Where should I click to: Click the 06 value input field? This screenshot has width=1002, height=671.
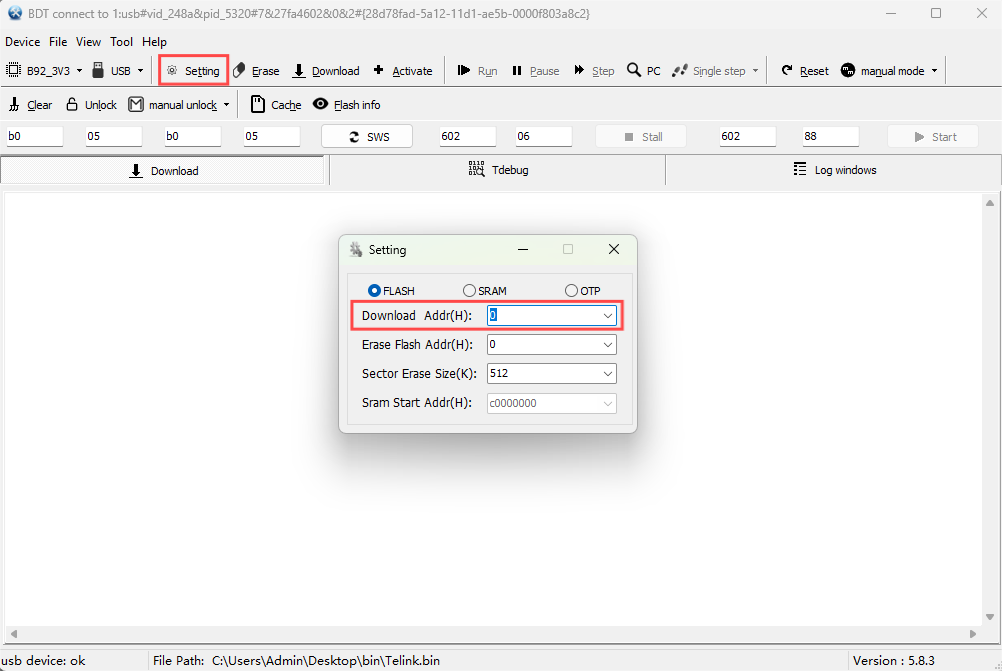544,136
